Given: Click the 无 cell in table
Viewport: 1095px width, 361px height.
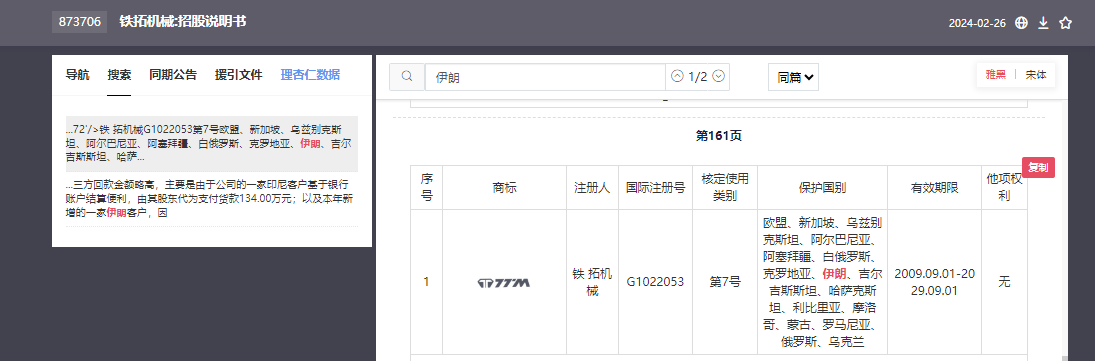Looking at the screenshot, I should click(1004, 282).
